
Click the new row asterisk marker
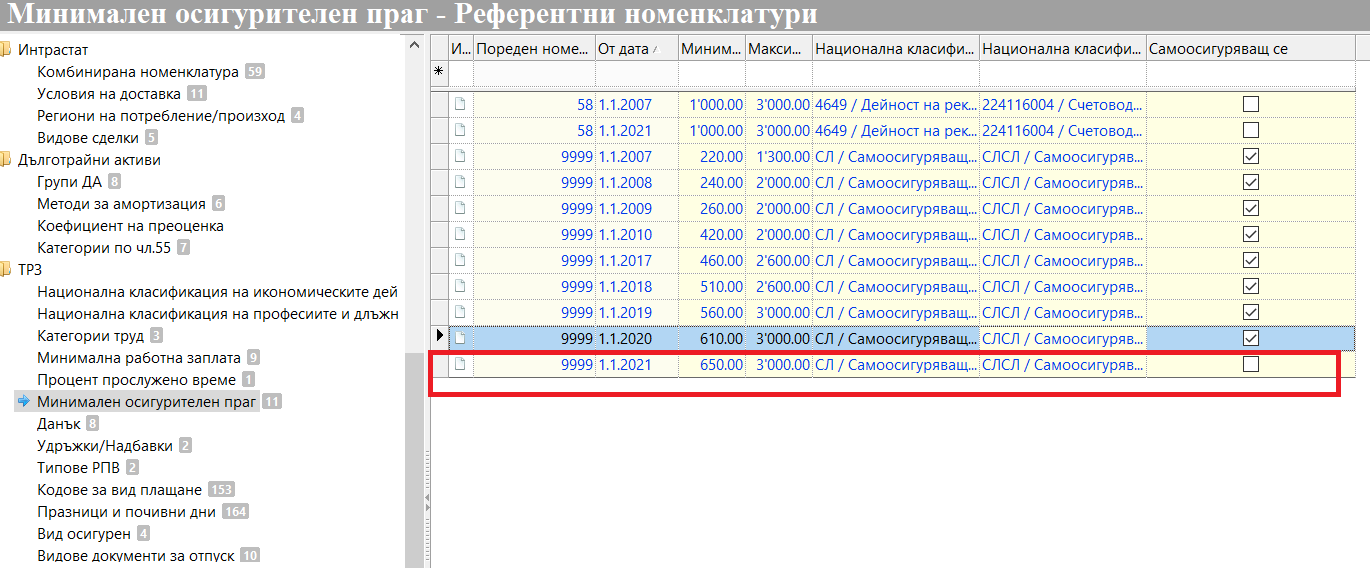(438, 74)
